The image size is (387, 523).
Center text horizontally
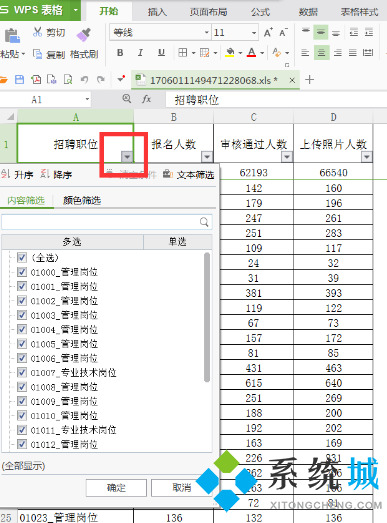point(321,53)
